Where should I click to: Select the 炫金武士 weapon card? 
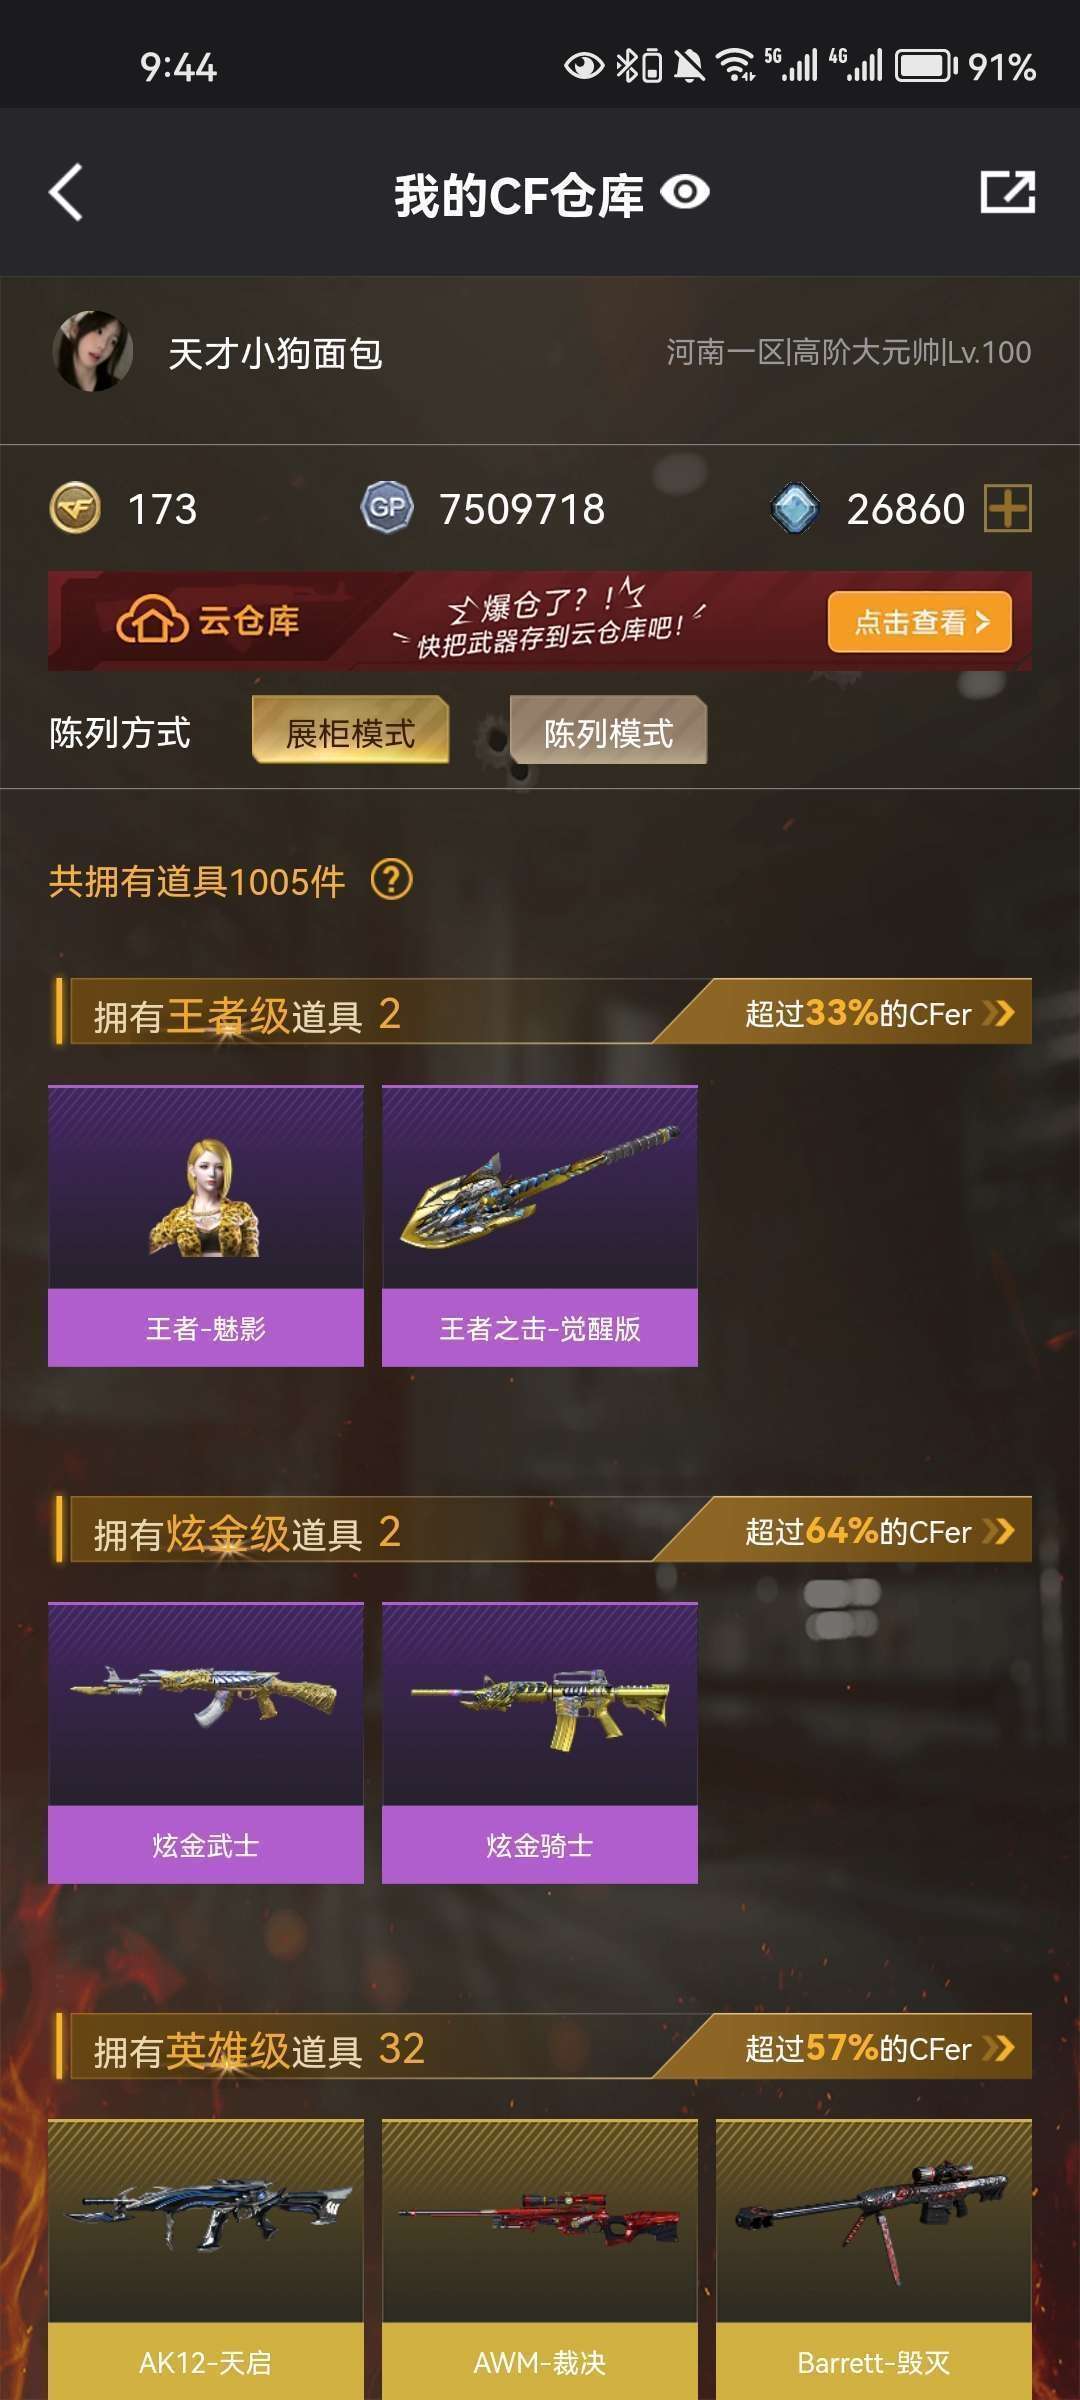point(206,1743)
